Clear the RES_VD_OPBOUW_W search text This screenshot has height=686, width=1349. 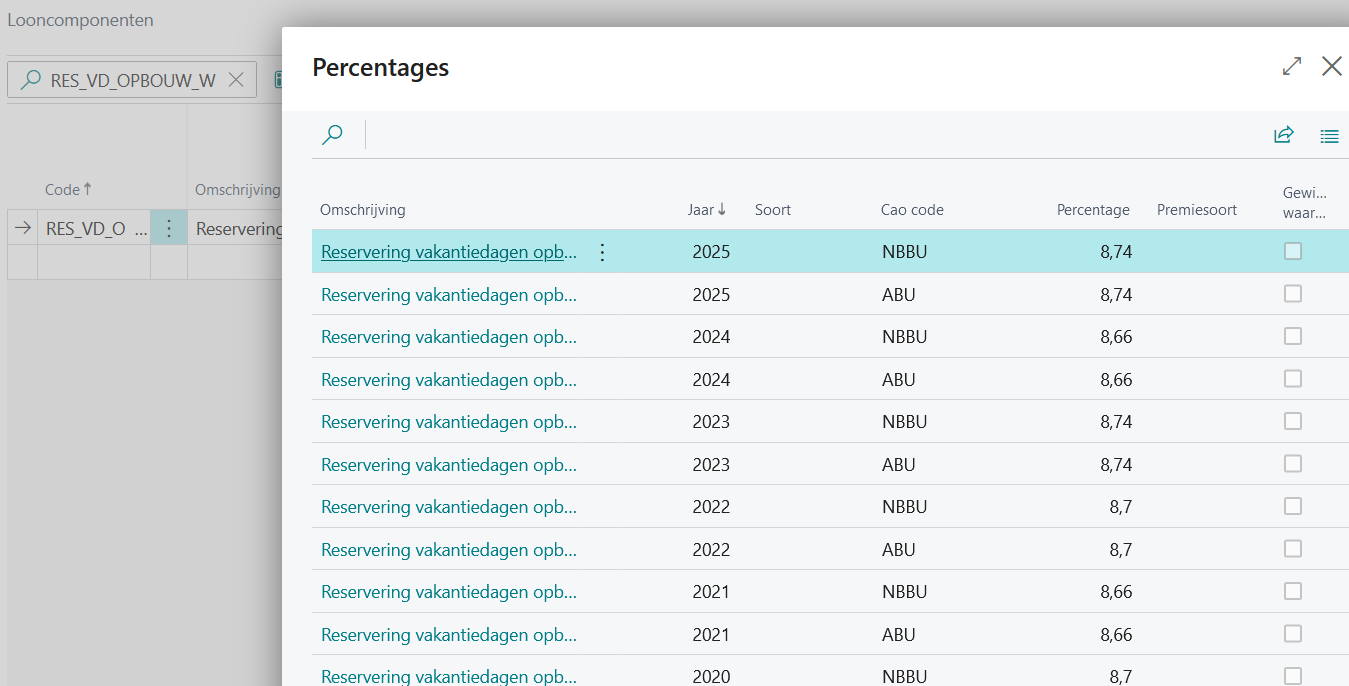236,80
